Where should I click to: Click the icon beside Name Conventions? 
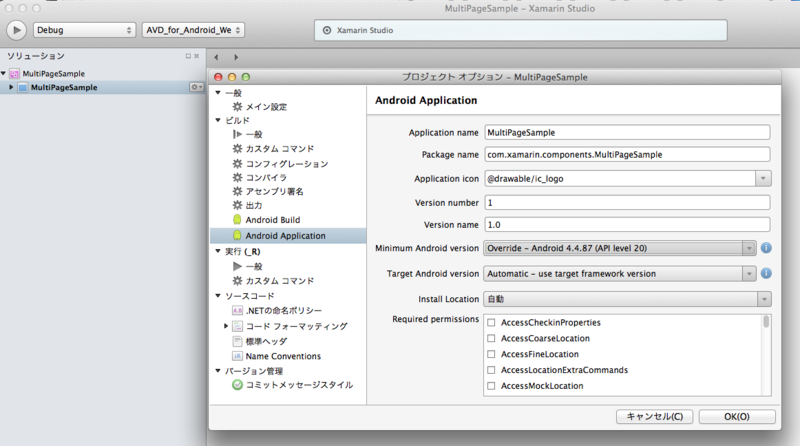[x=237, y=356]
